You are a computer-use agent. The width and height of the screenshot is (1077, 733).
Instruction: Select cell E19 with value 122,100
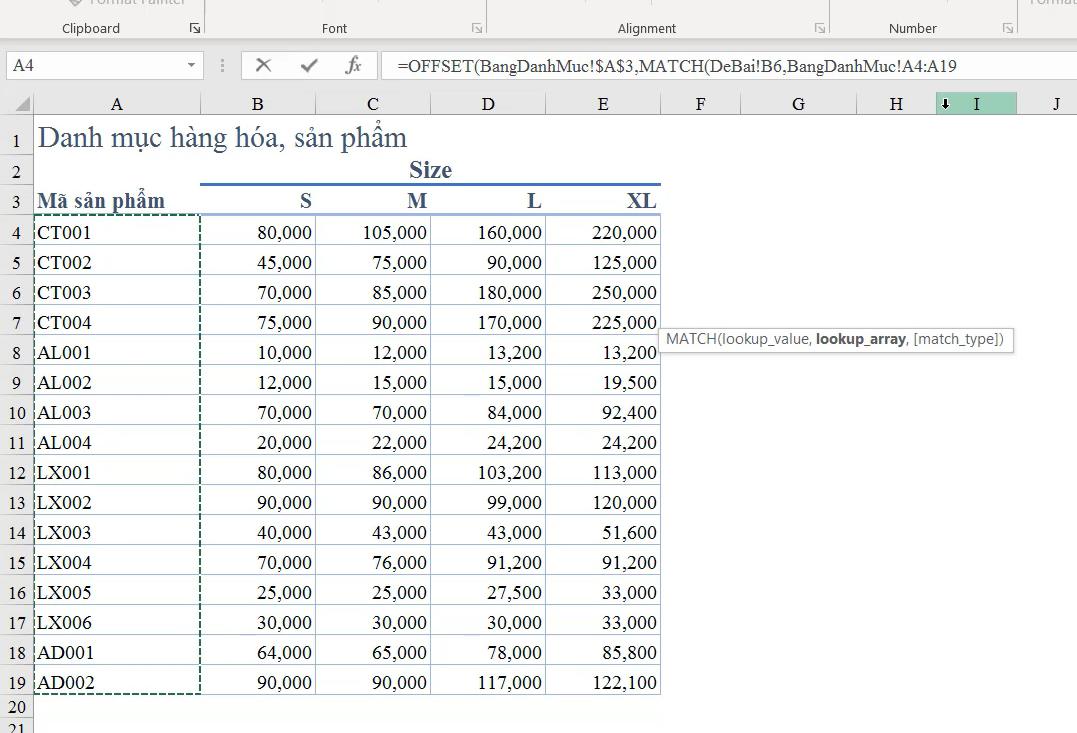(x=603, y=682)
